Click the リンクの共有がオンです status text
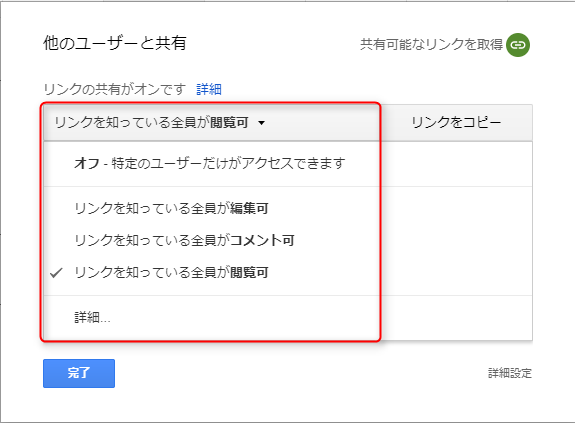This screenshot has width=575, height=423. point(114,89)
